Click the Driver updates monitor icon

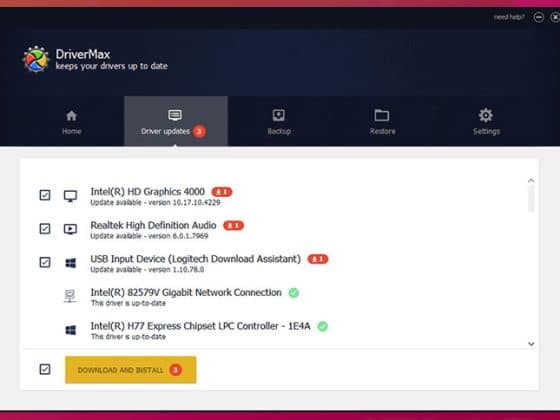(x=175, y=115)
